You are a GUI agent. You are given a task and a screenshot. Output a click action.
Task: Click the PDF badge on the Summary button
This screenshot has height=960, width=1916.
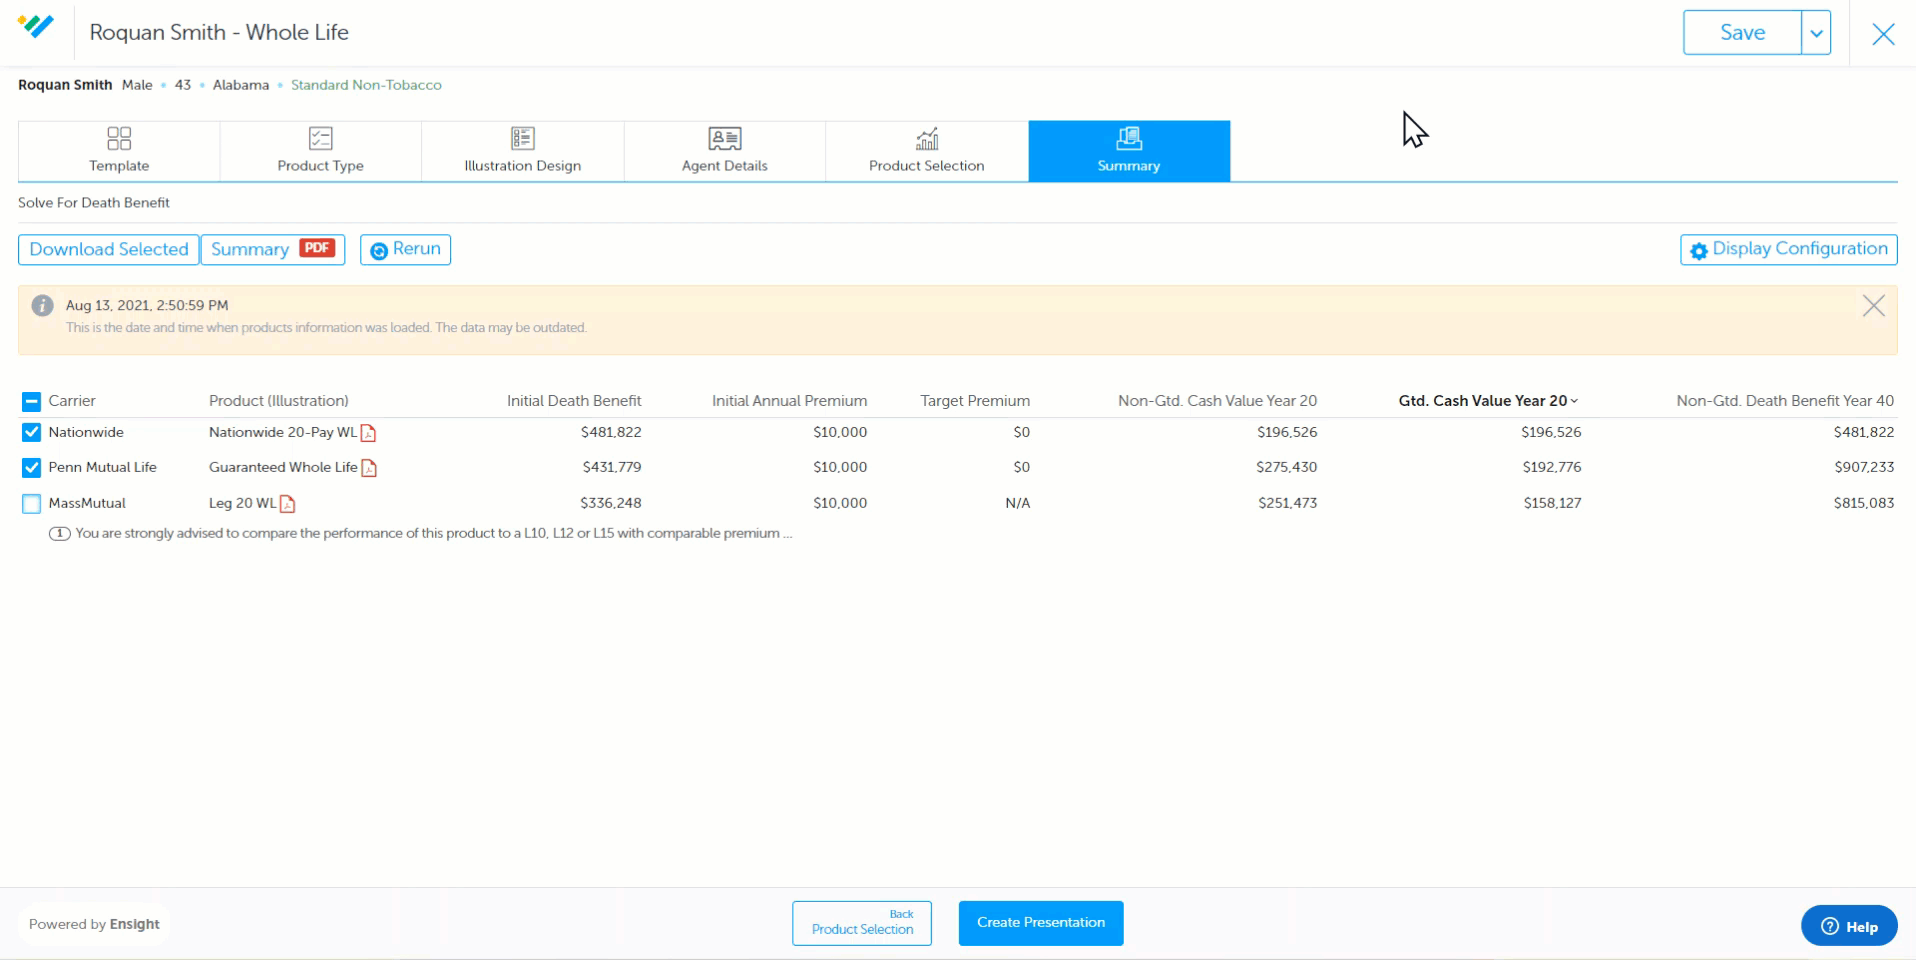pos(317,248)
